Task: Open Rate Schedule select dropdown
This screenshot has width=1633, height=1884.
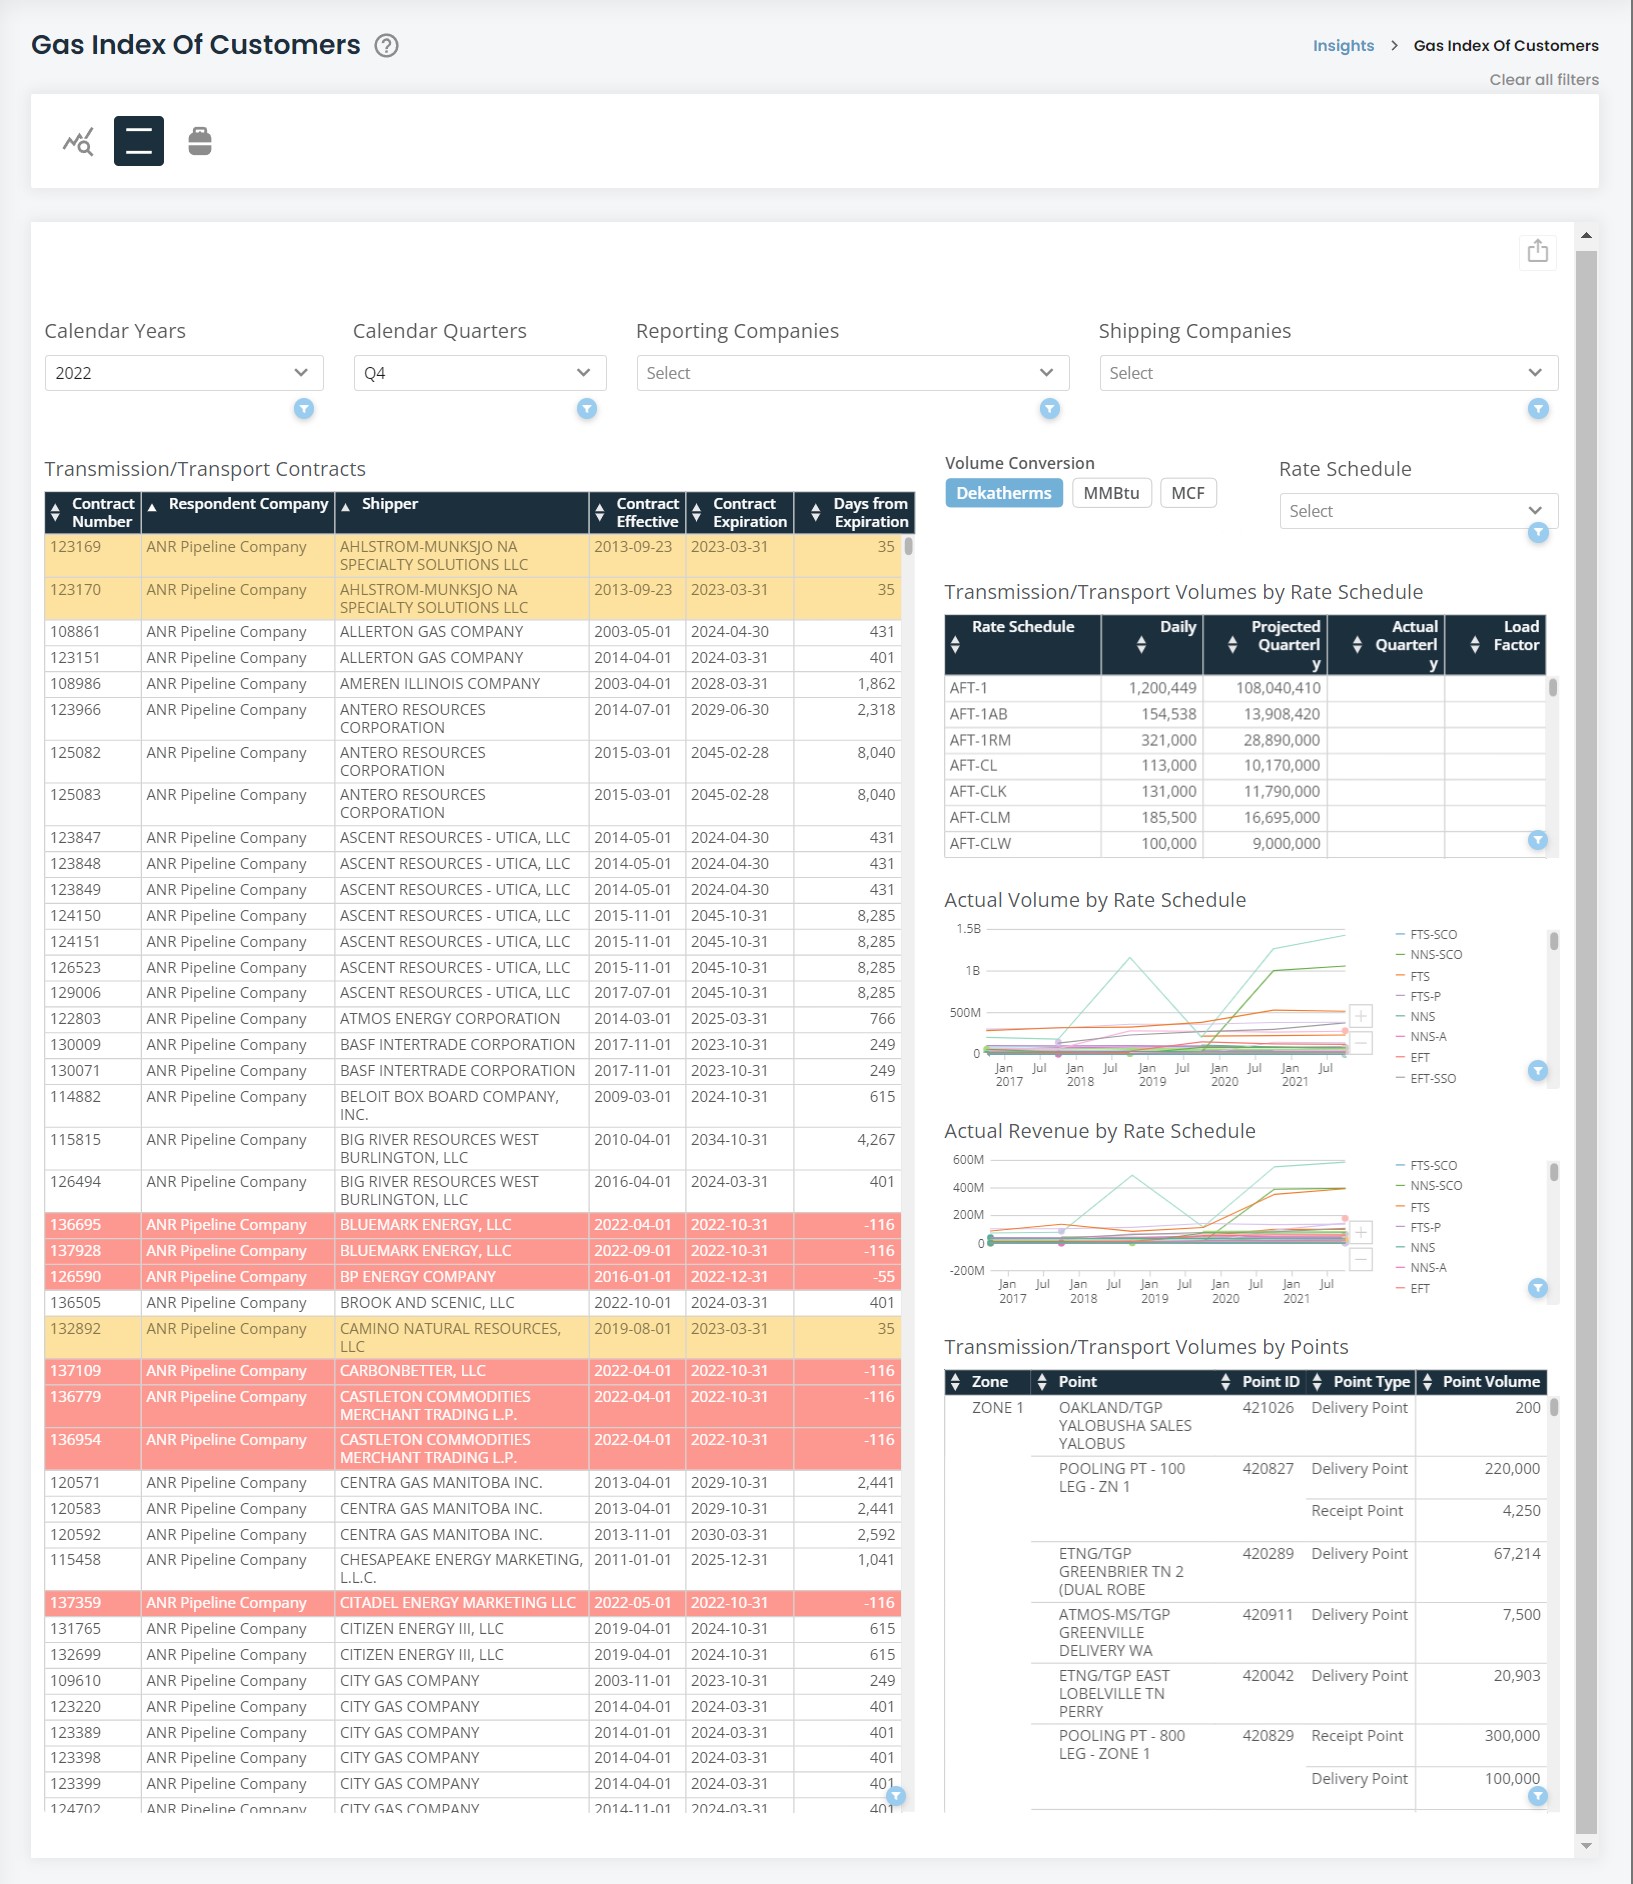Action: 1419,511
